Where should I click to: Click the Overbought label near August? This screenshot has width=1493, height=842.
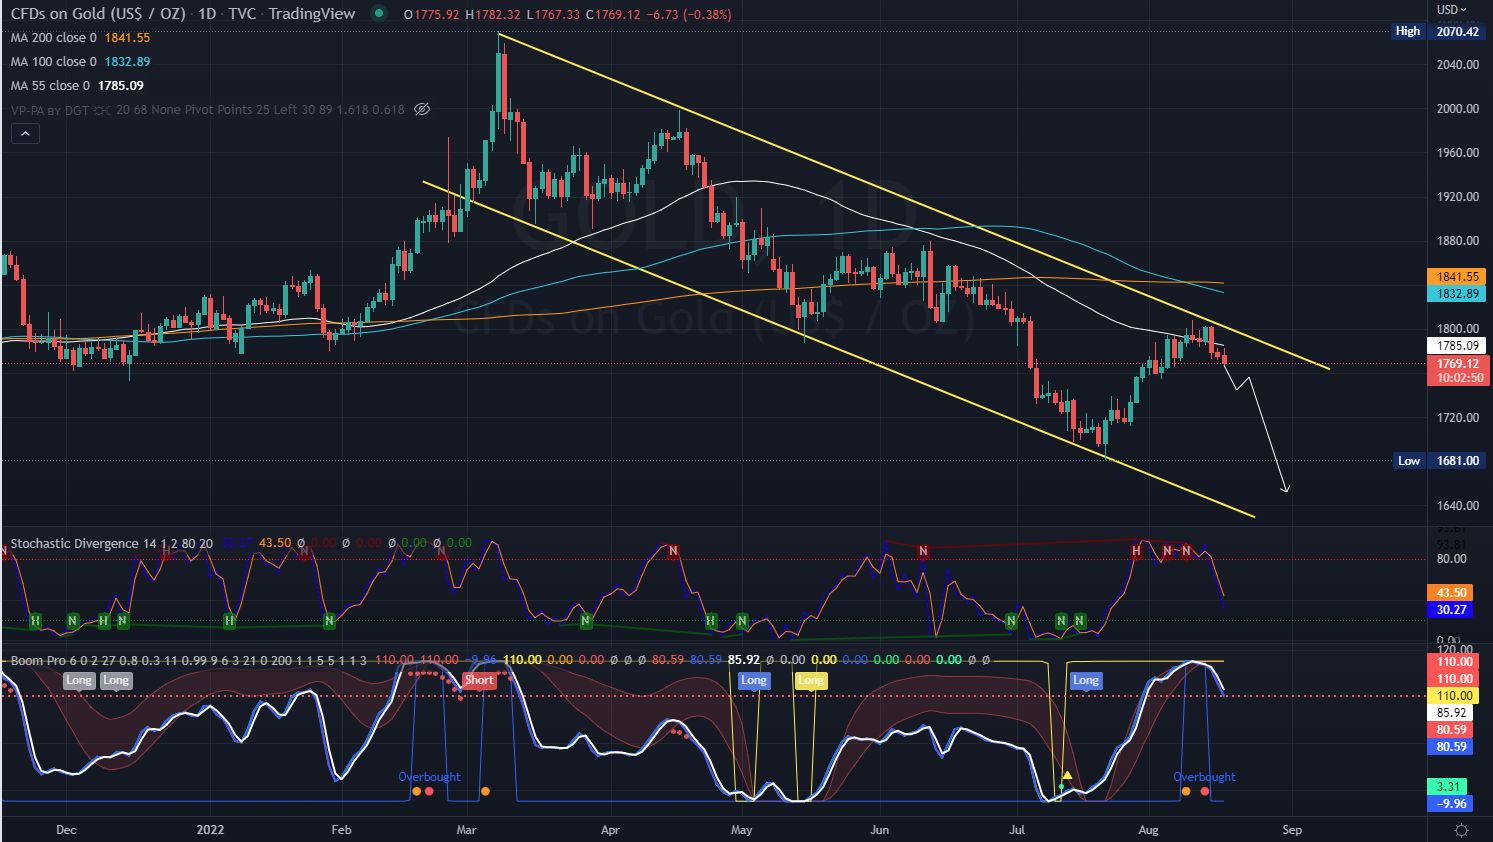(1204, 777)
